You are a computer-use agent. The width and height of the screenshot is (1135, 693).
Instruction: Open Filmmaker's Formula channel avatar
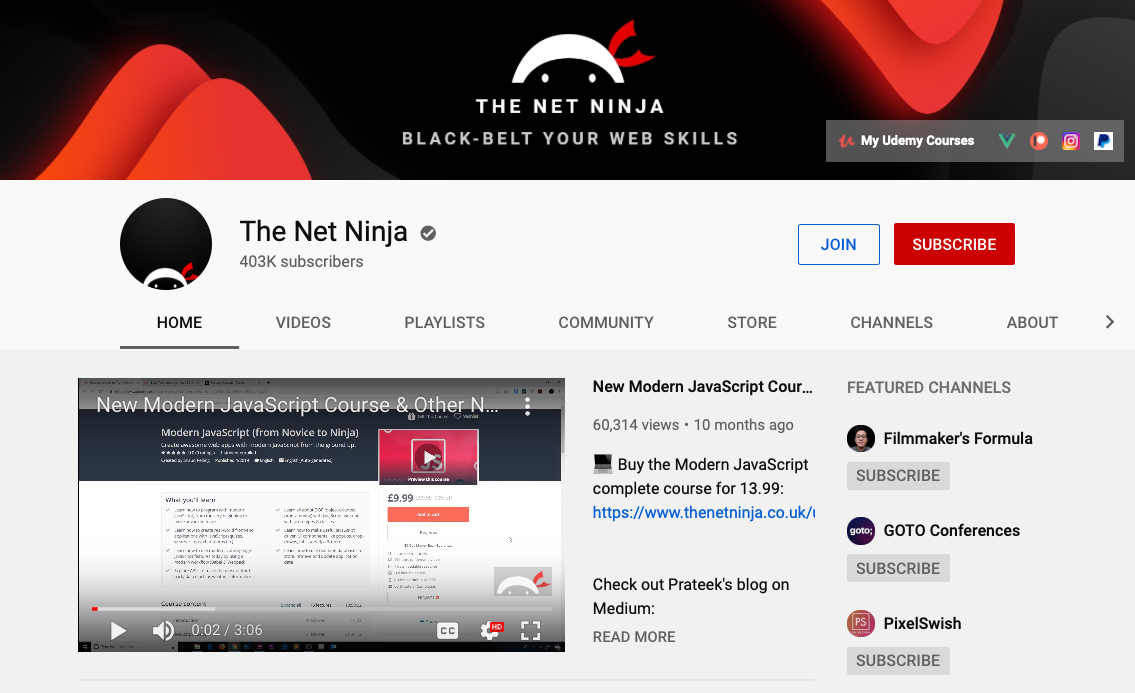[x=861, y=439]
